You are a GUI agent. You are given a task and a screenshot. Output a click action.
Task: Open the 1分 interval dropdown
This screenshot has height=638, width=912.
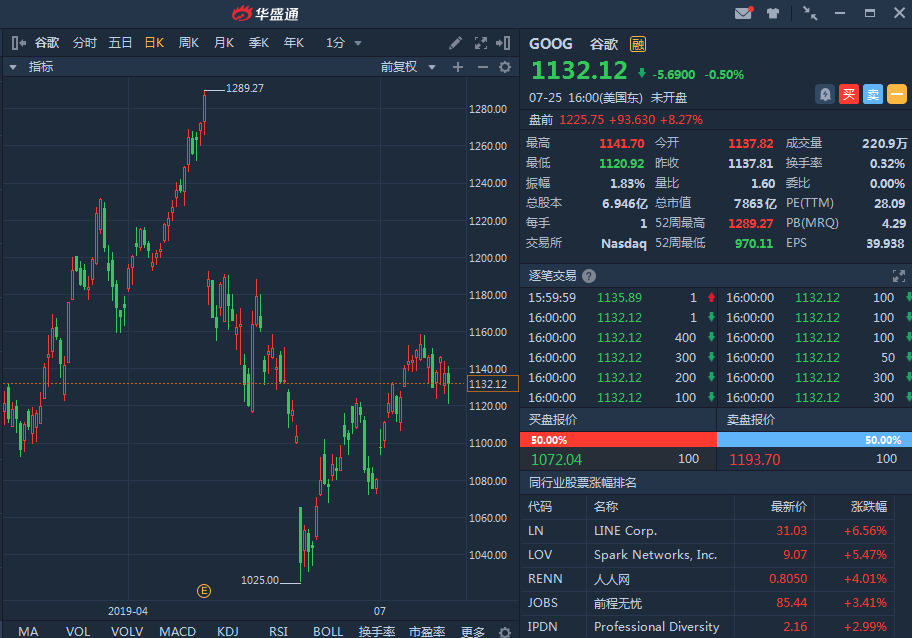(343, 43)
